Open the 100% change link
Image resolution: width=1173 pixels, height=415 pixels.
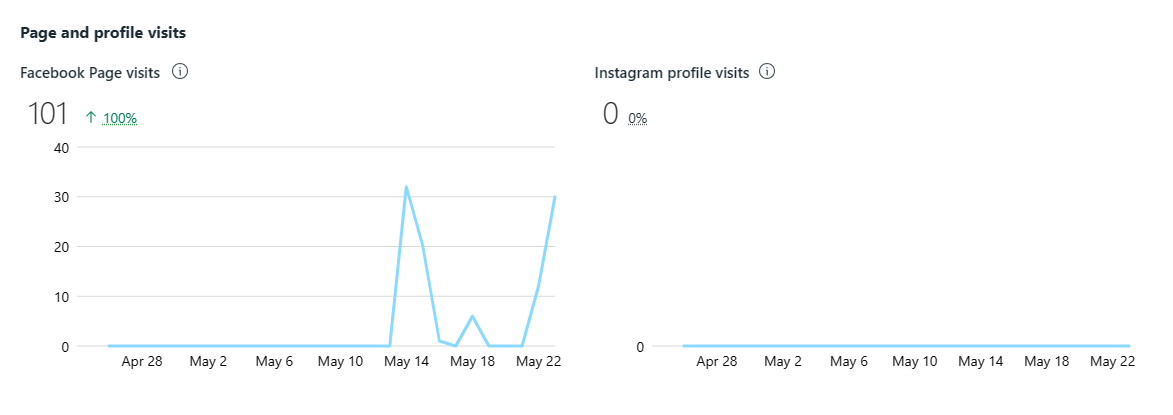120,118
